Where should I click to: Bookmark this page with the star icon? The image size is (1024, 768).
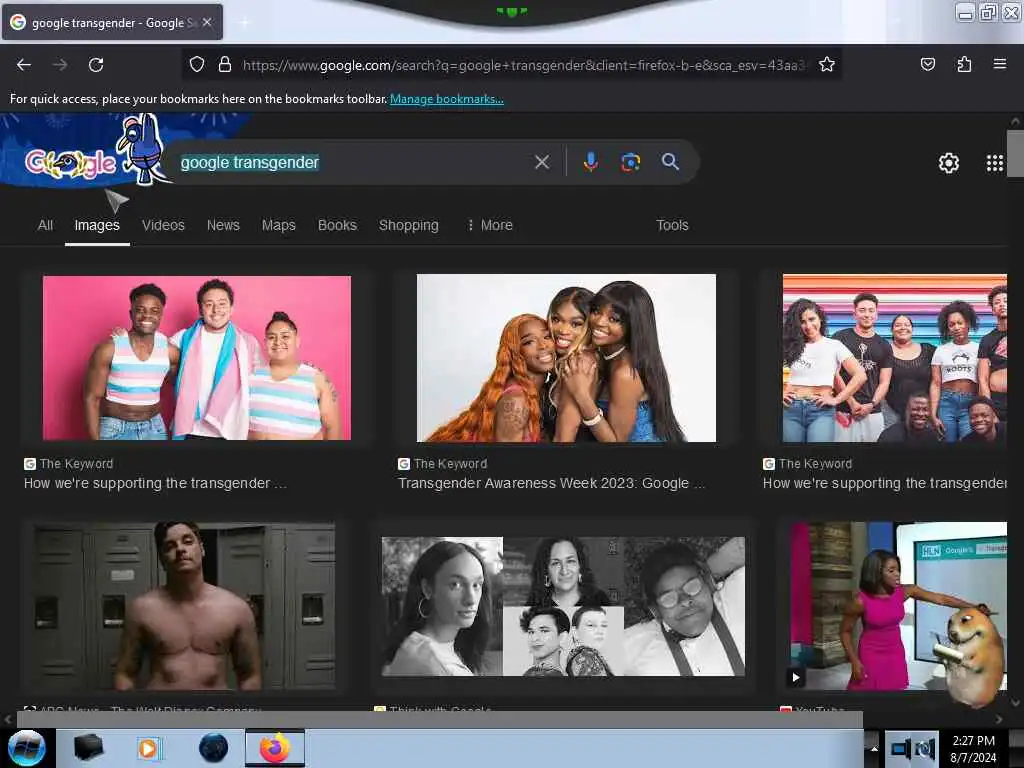click(827, 64)
